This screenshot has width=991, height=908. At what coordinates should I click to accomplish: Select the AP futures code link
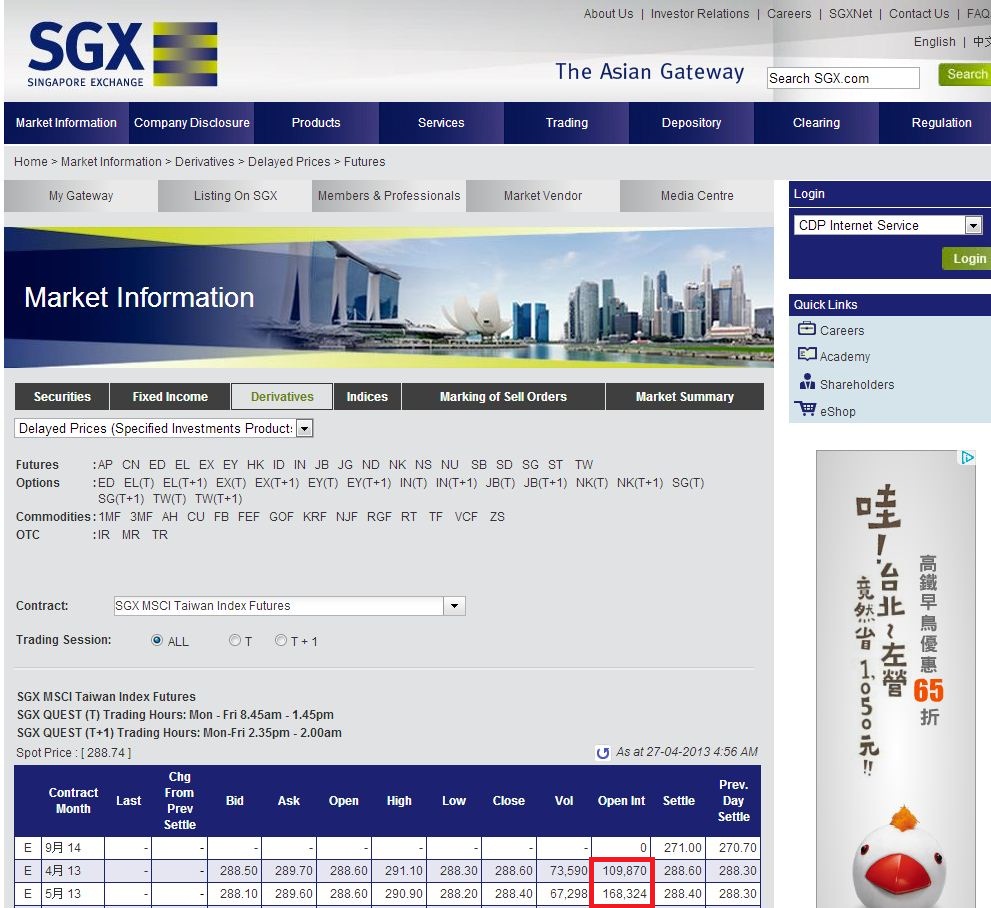pos(106,464)
